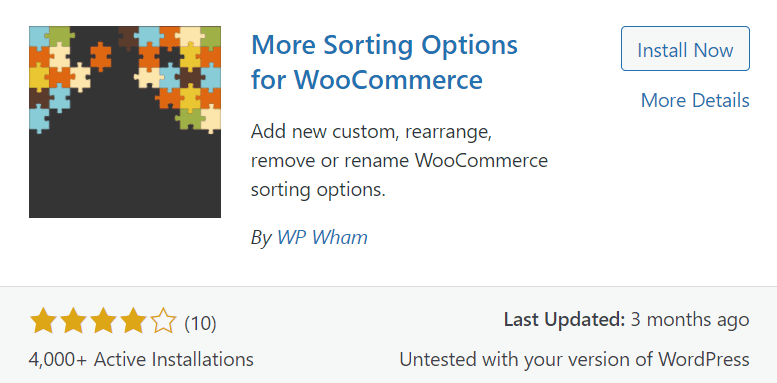Click the fourth filled rating star
777x383 pixels.
tap(134, 321)
